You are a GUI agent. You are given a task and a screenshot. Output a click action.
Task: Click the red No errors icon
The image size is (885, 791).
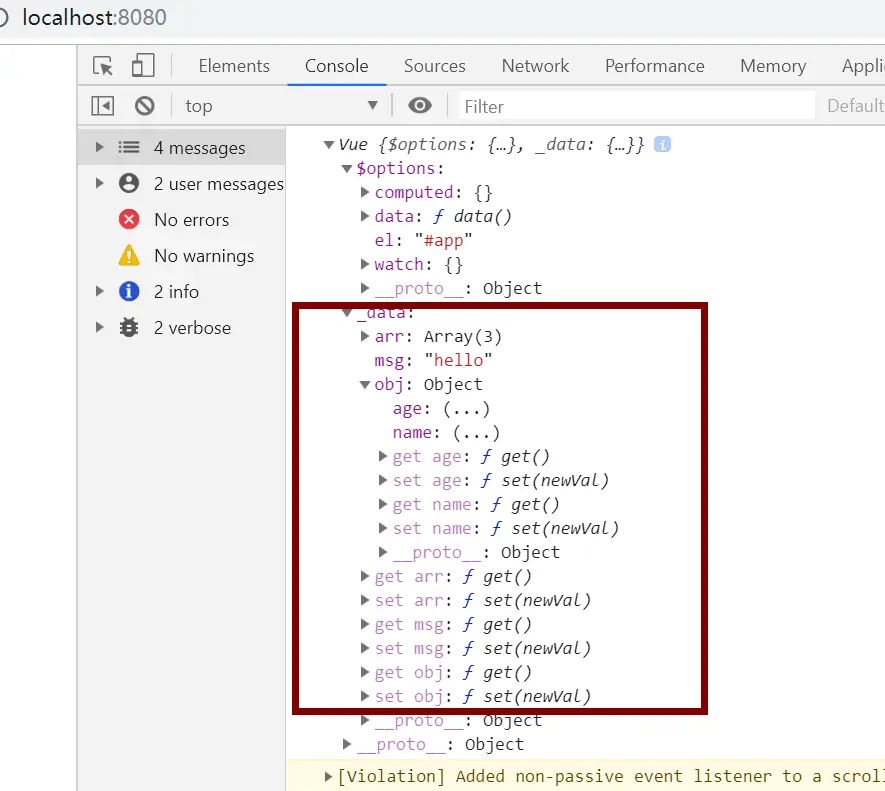pyautogui.click(x=129, y=220)
